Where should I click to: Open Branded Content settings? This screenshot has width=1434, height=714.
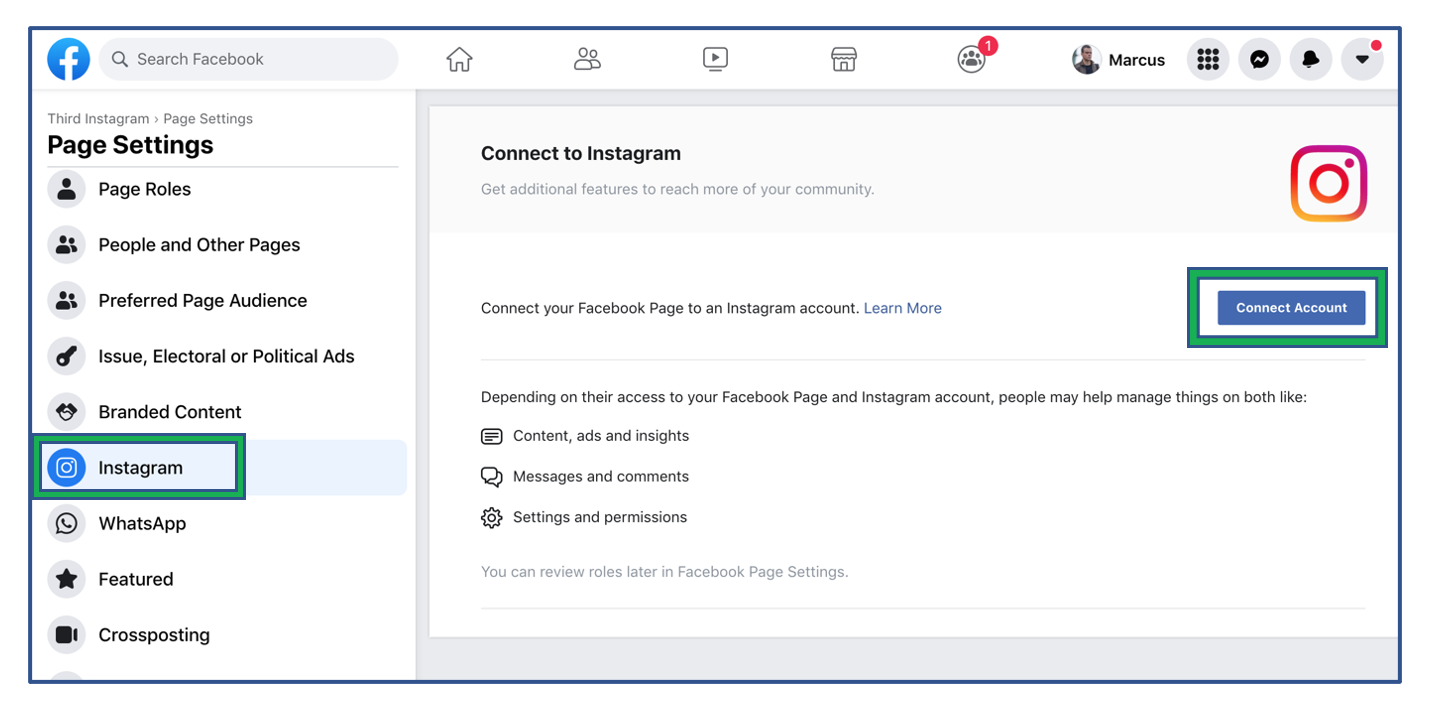[x=222, y=412]
